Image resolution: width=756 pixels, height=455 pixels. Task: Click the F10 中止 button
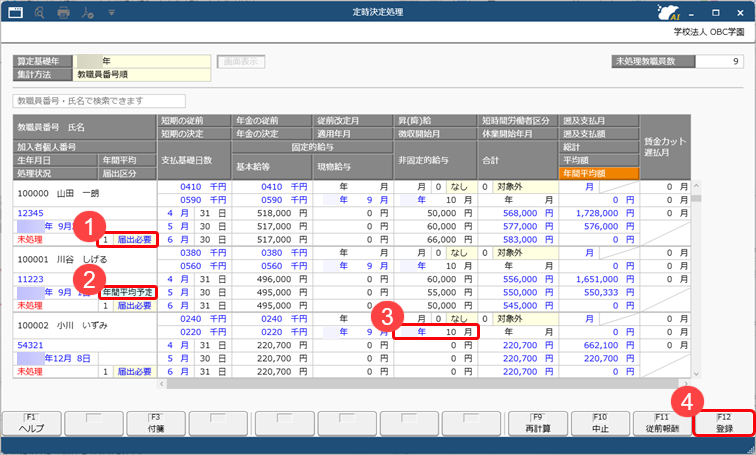tap(598, 422)
